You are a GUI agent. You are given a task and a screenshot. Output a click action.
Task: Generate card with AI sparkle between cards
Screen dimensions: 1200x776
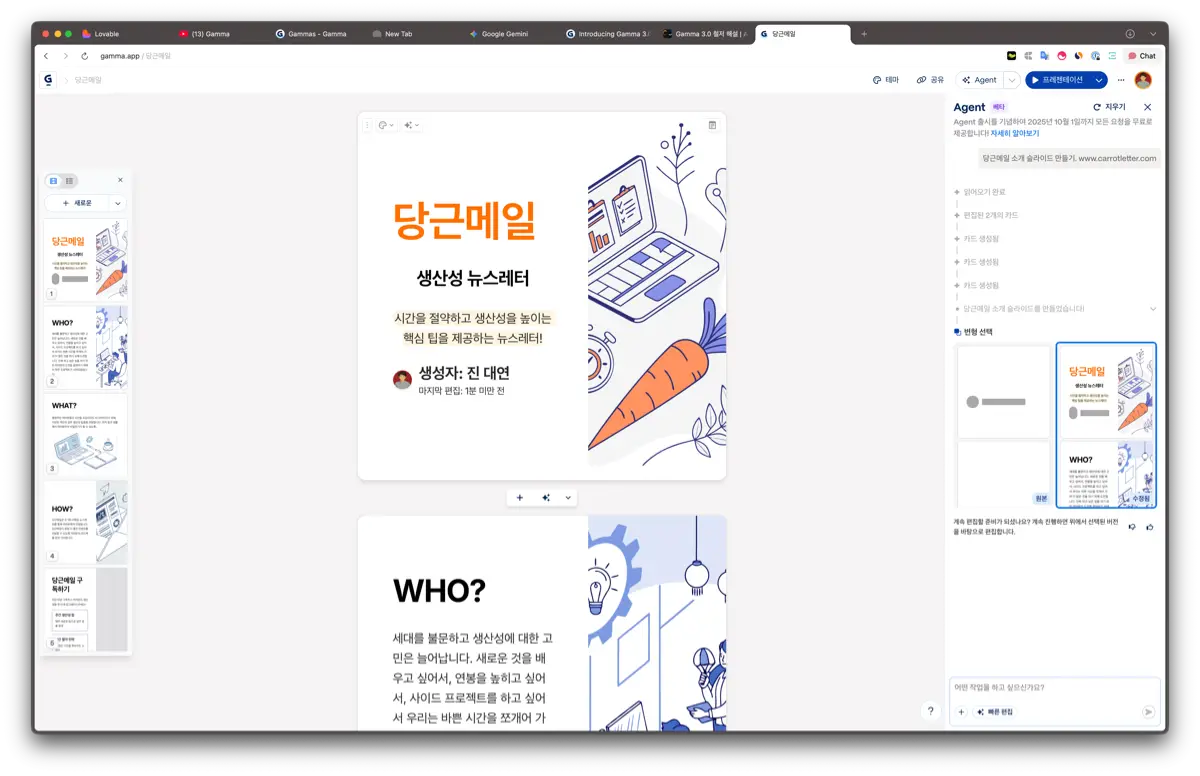pyautogui.click(x=546, y=497)
